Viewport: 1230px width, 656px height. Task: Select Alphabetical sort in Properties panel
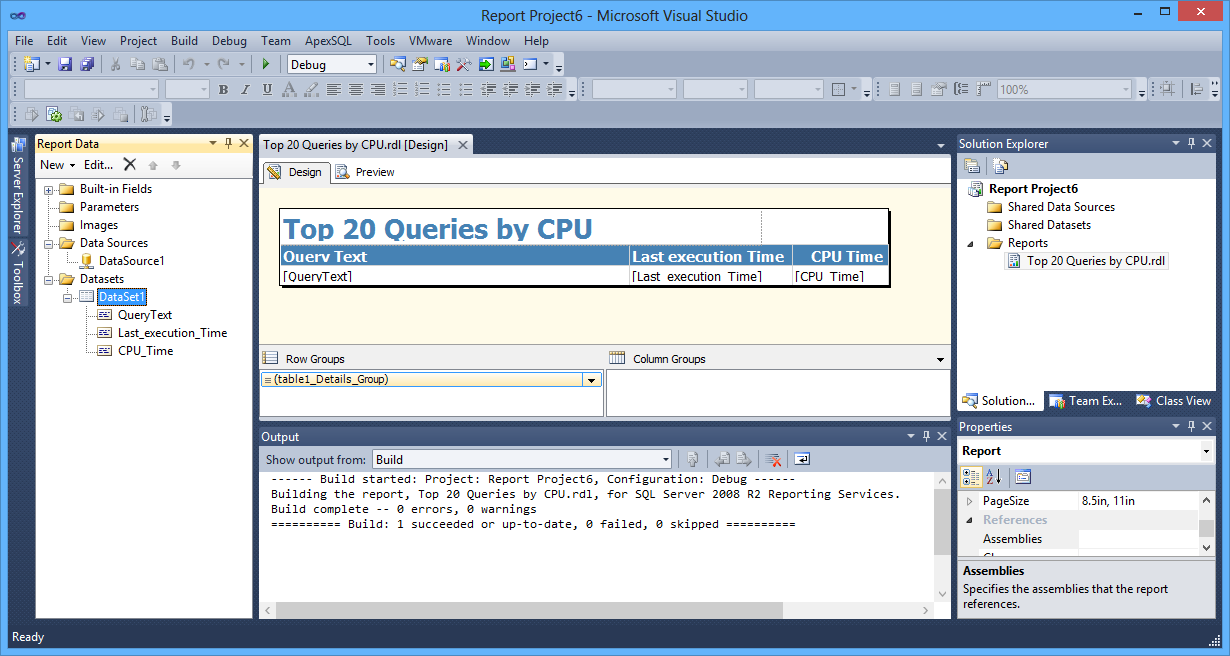tap(993, 476)
